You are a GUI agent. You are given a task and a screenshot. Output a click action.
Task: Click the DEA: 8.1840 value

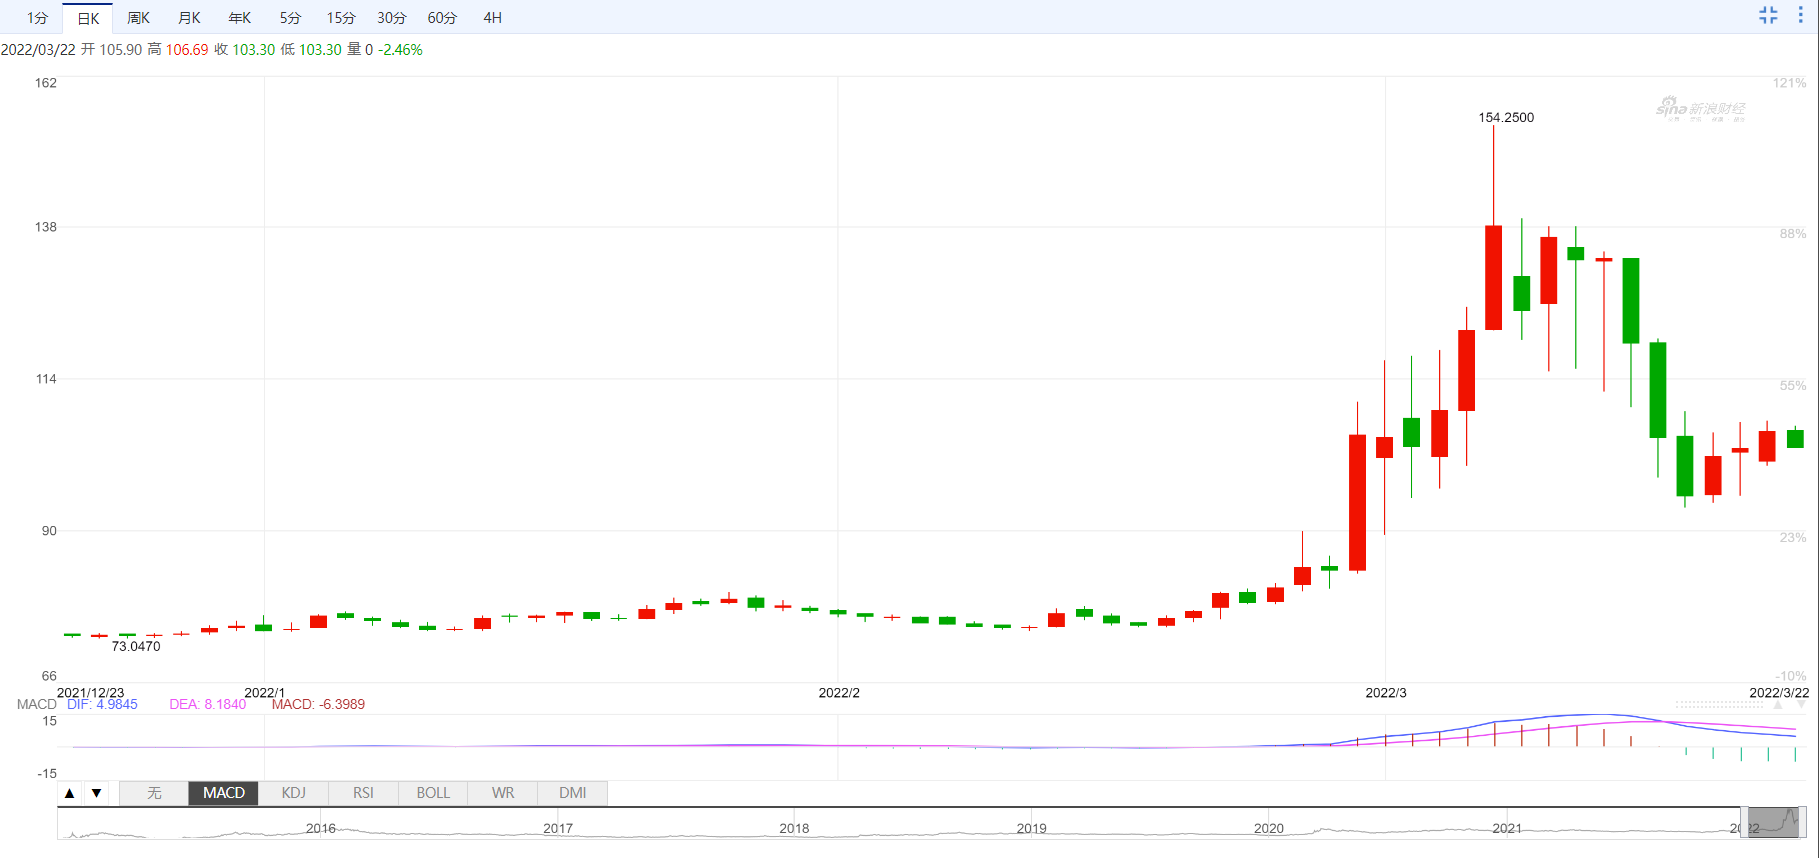tap(207, 704)
